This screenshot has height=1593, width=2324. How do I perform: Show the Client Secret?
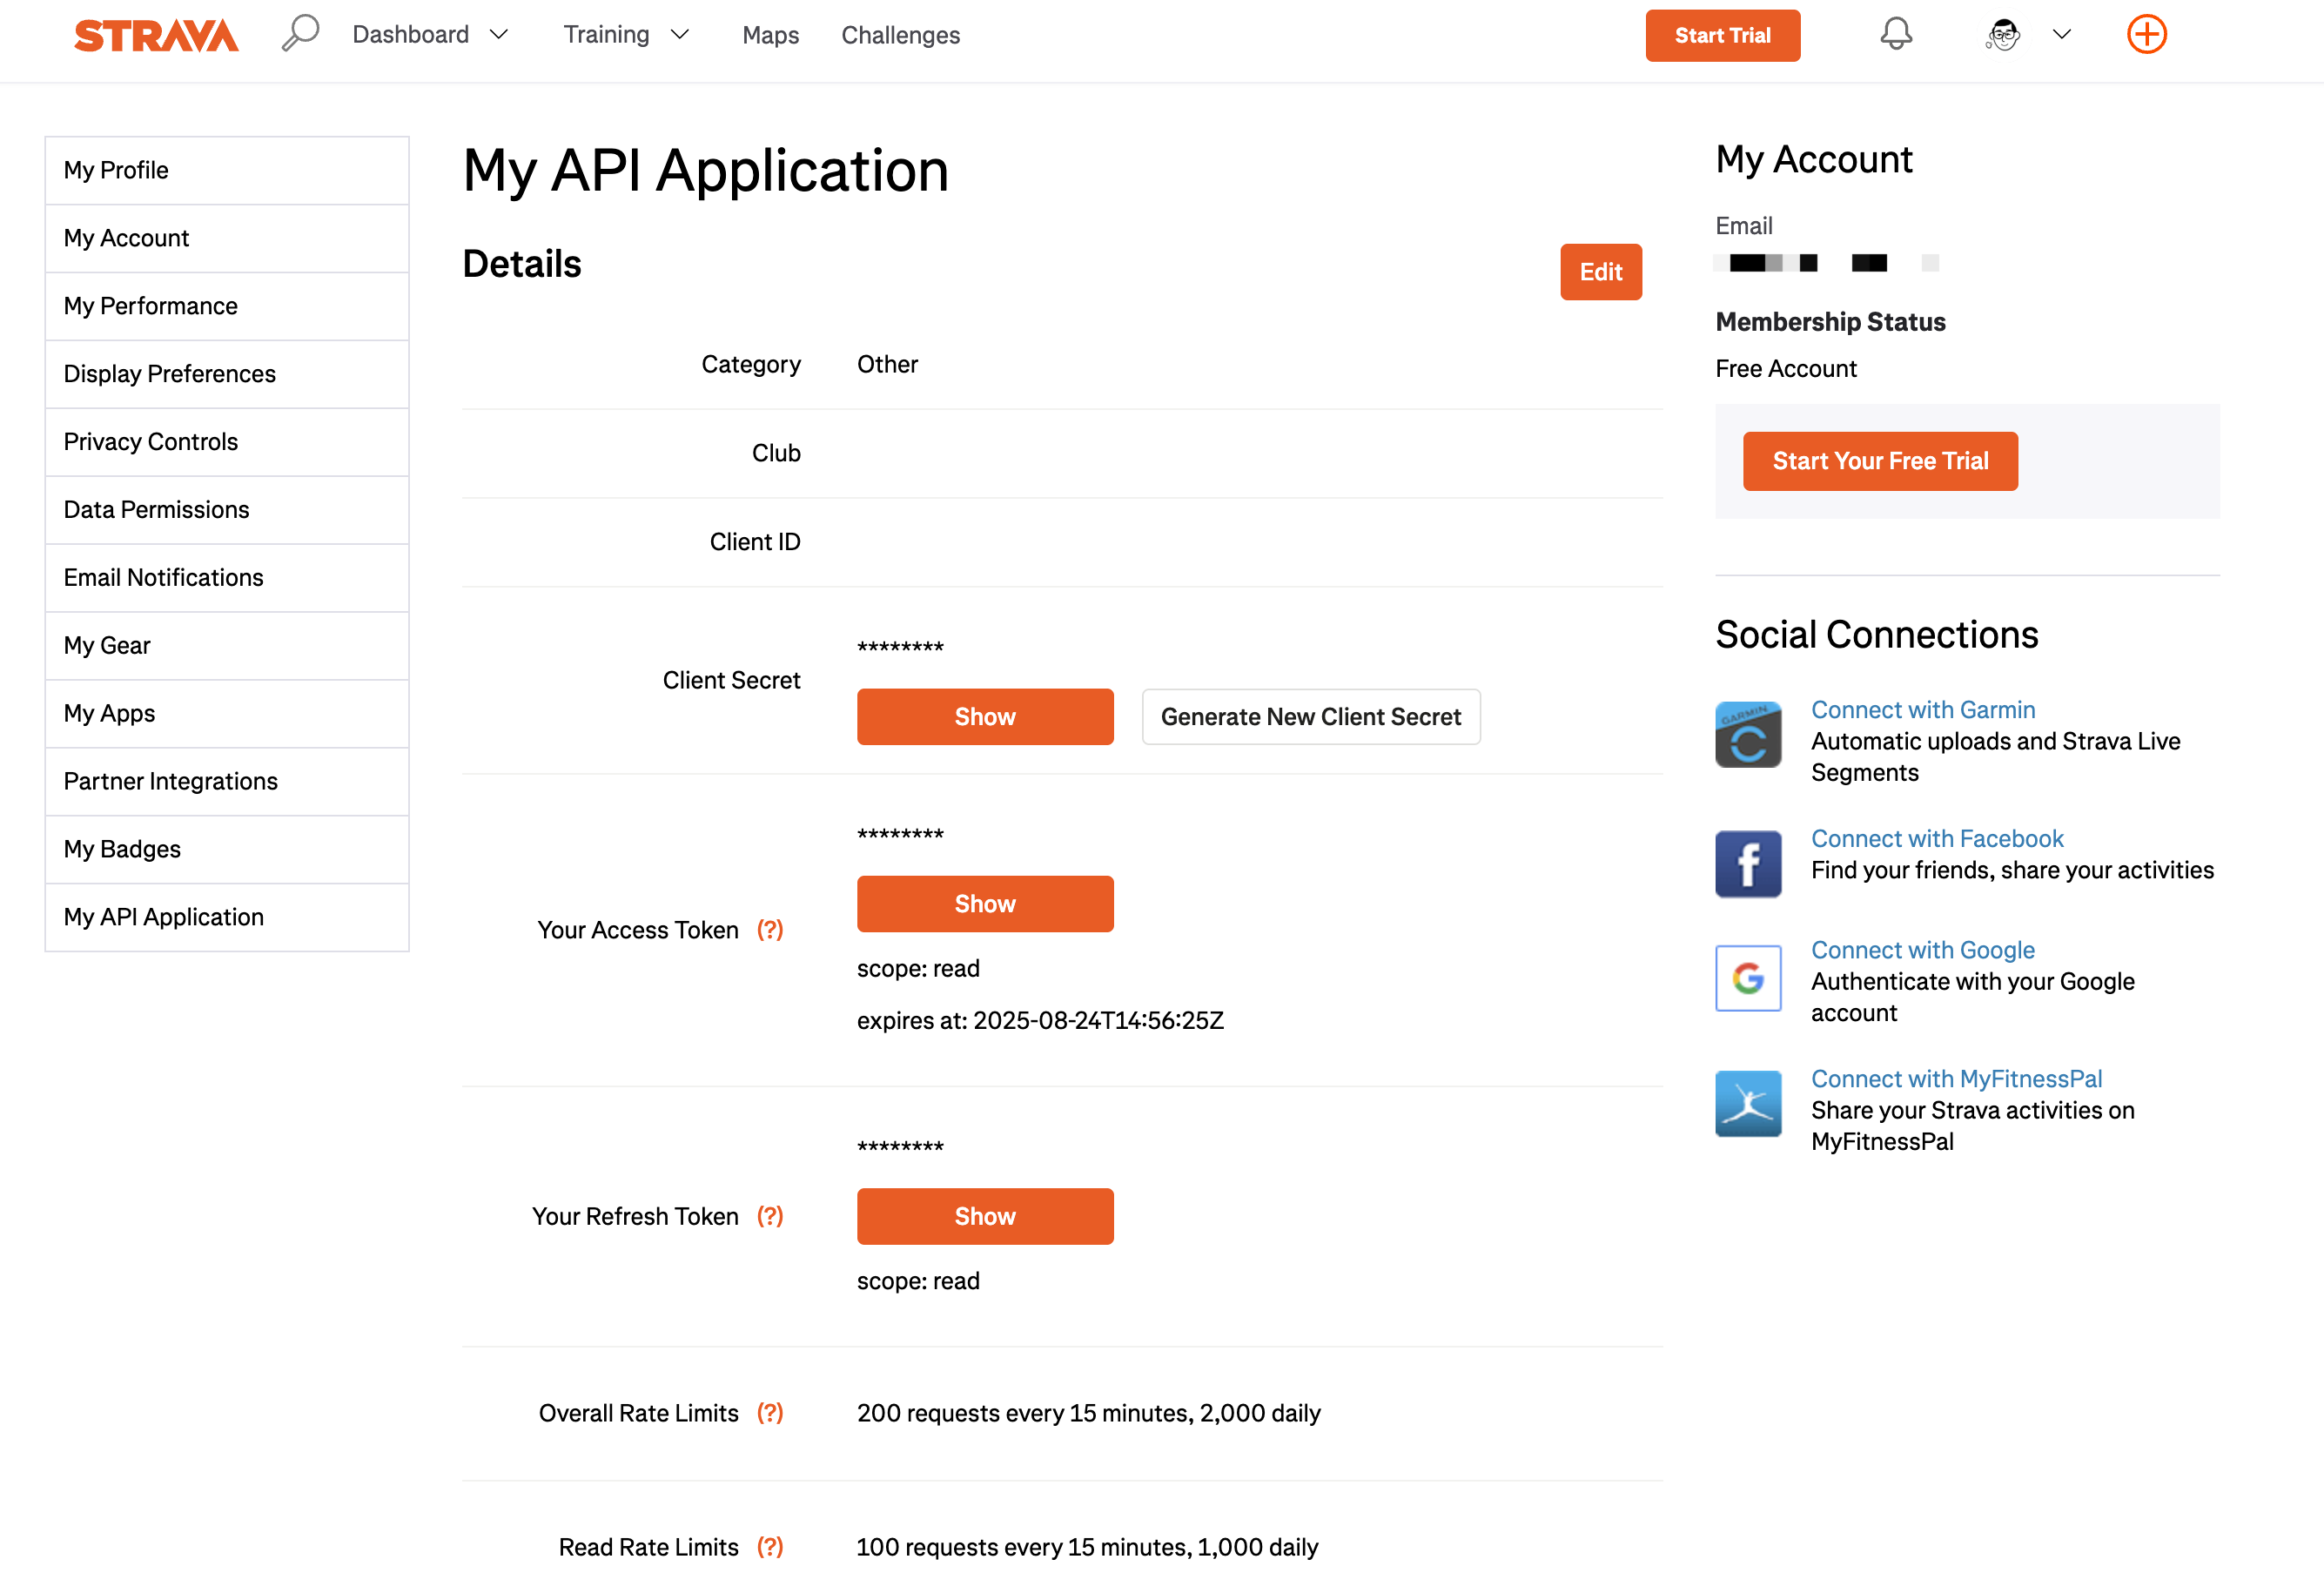(984, 717)
